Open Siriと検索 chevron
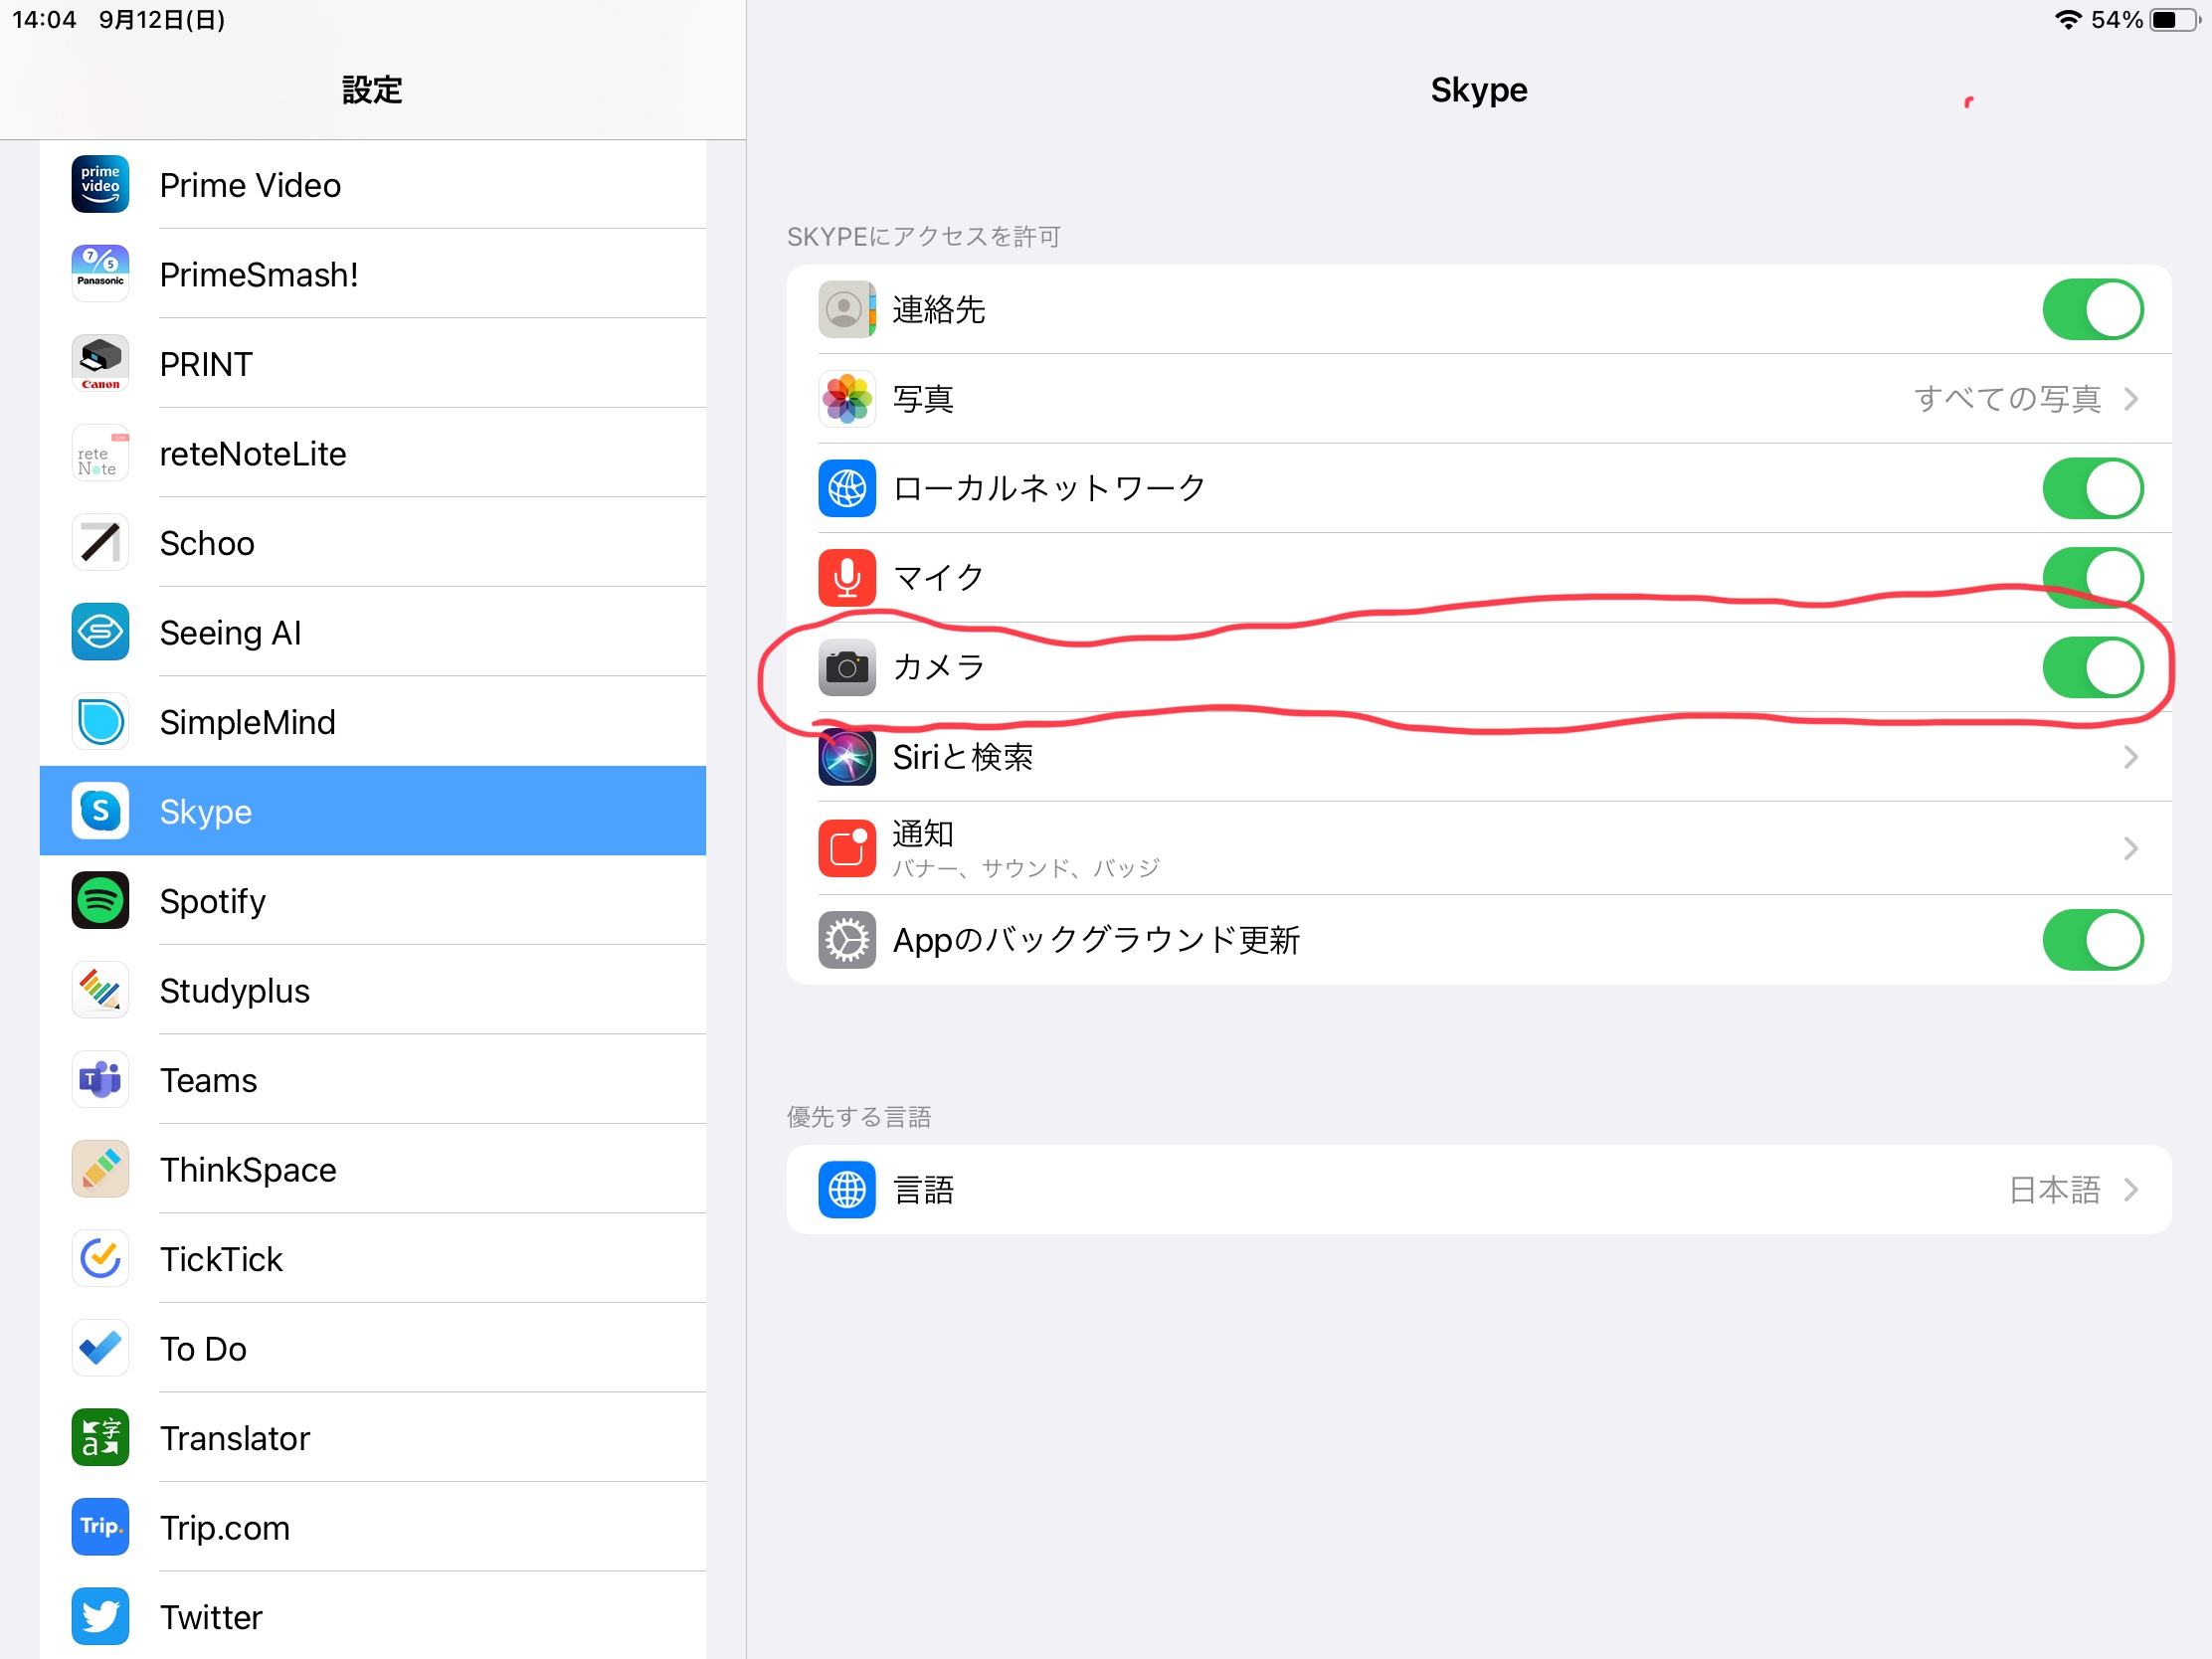 point(2131,757)
